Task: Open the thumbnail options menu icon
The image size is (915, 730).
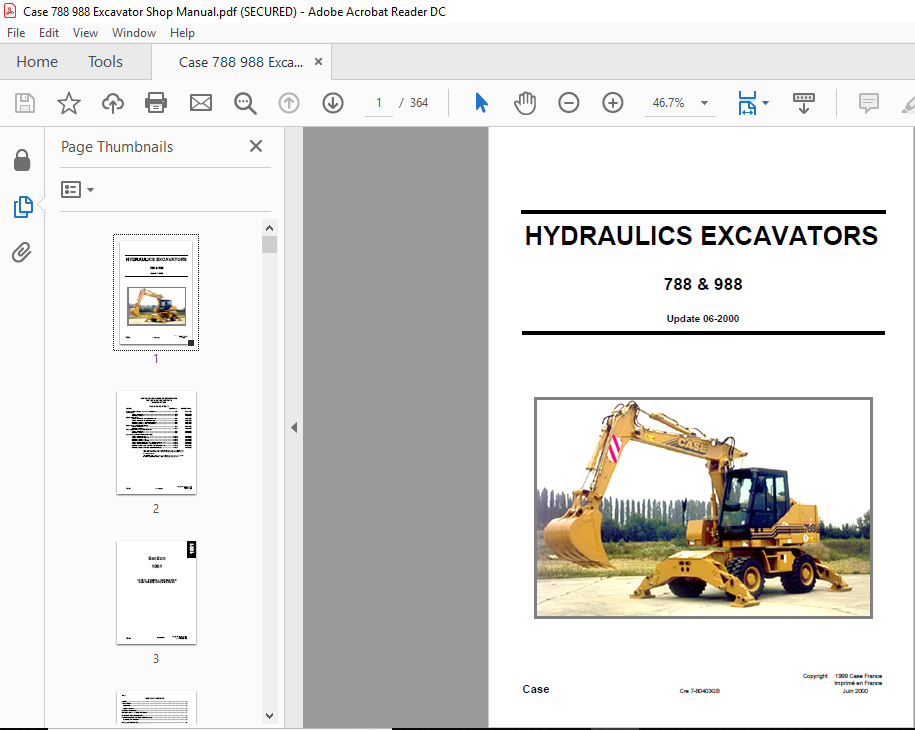Action: (x=71, y=190)
